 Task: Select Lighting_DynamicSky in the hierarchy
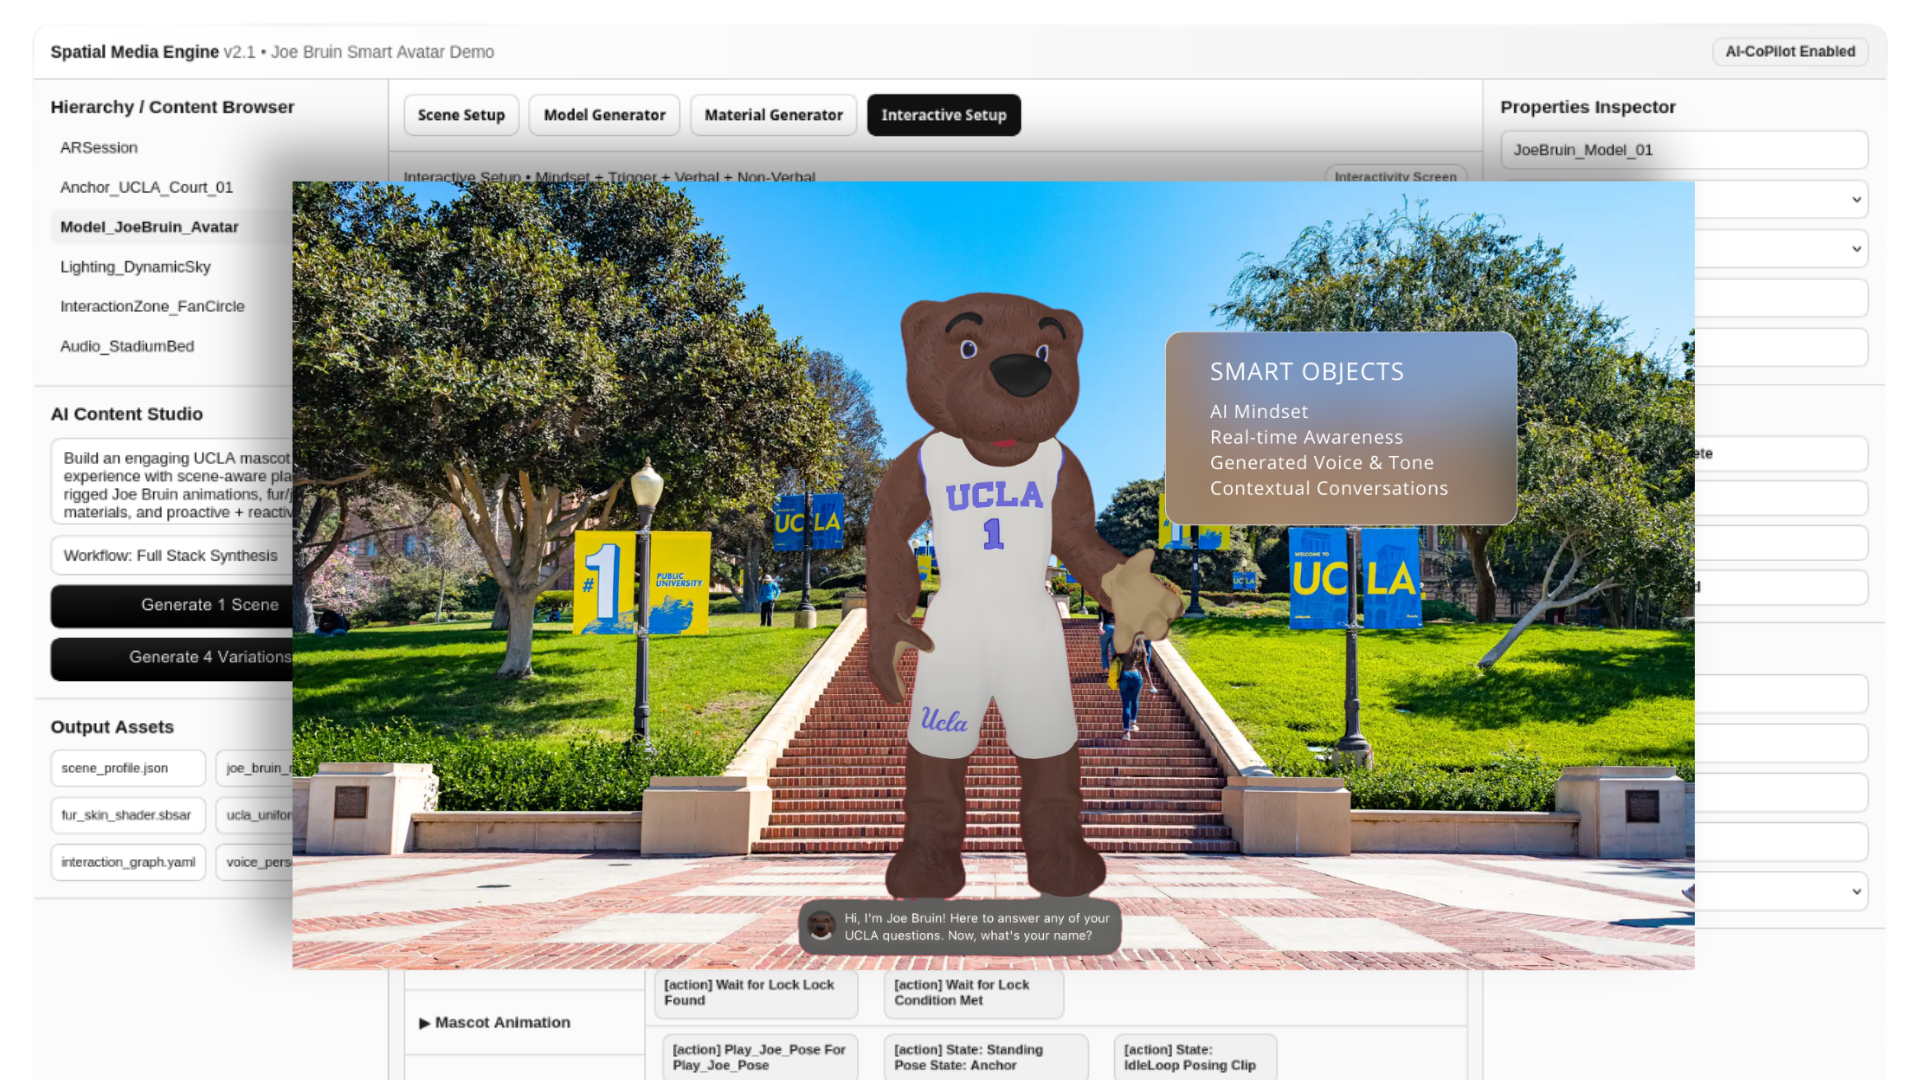click(x=135, y=267)
